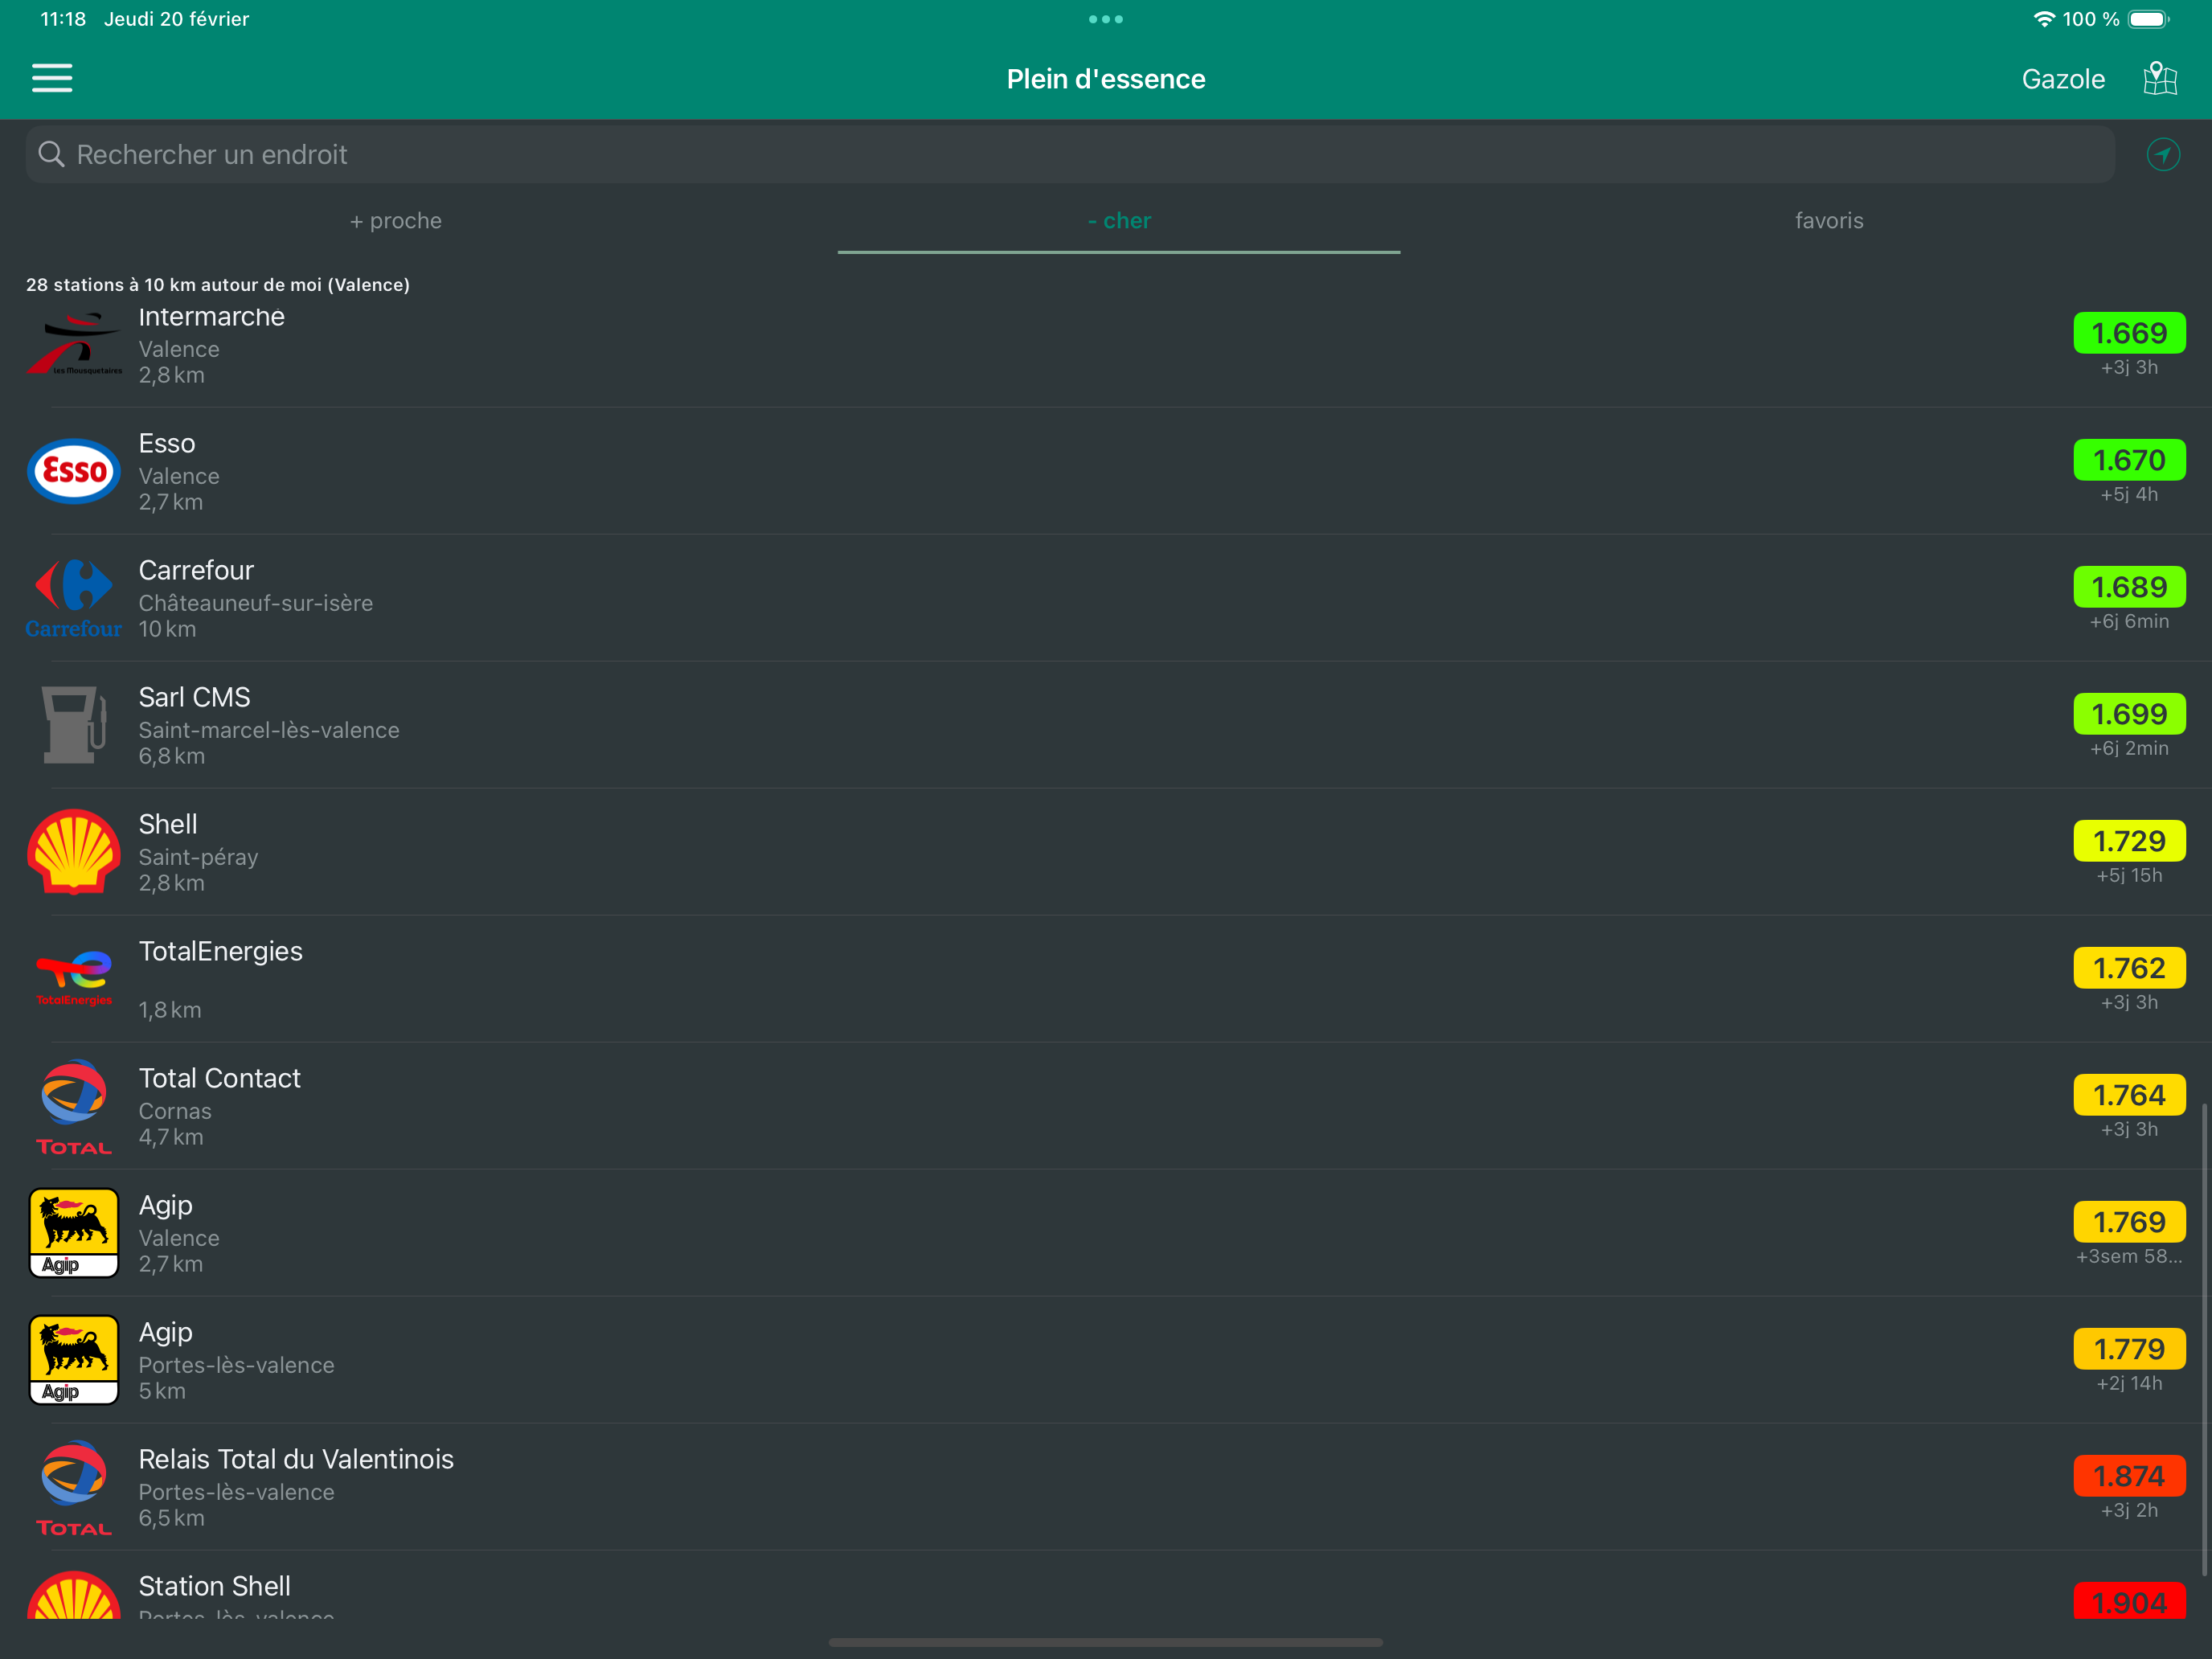
Task: Tap the search magnifier icon
Action: pos(51,154)
